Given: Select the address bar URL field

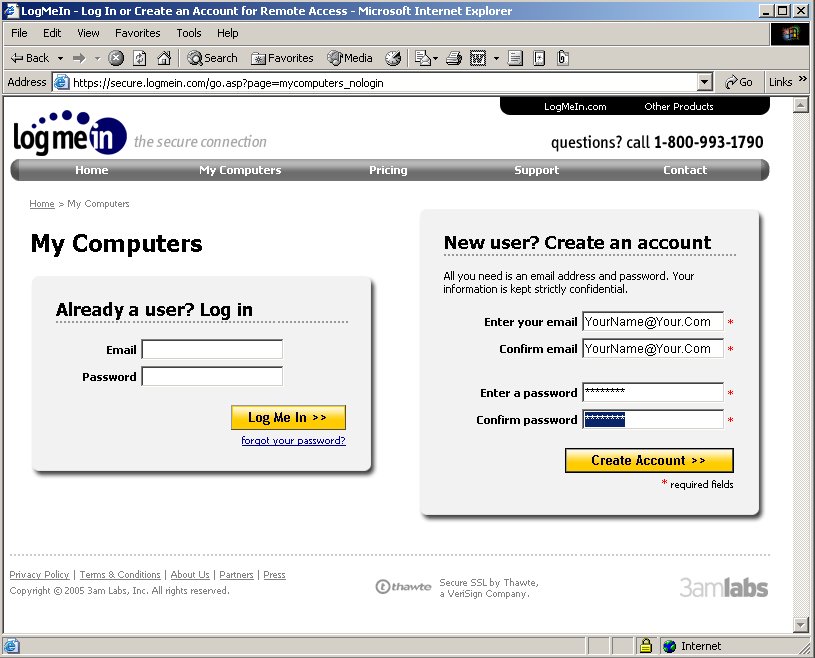Looking at the screenshot, I should [384, 83].
